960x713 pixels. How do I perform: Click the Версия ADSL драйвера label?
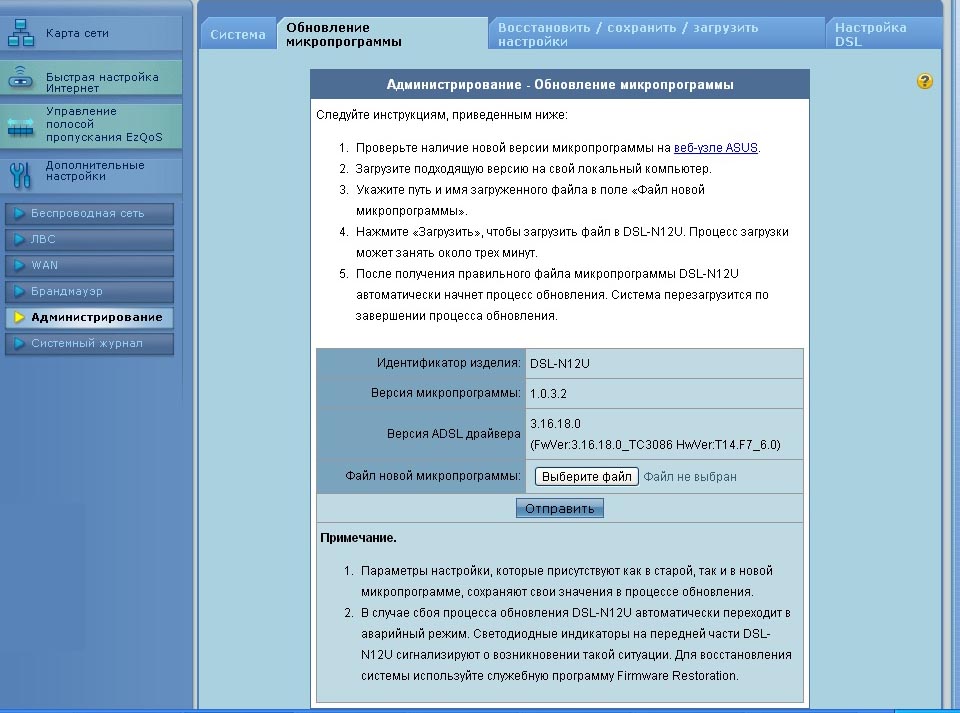[x=454, y=434]
